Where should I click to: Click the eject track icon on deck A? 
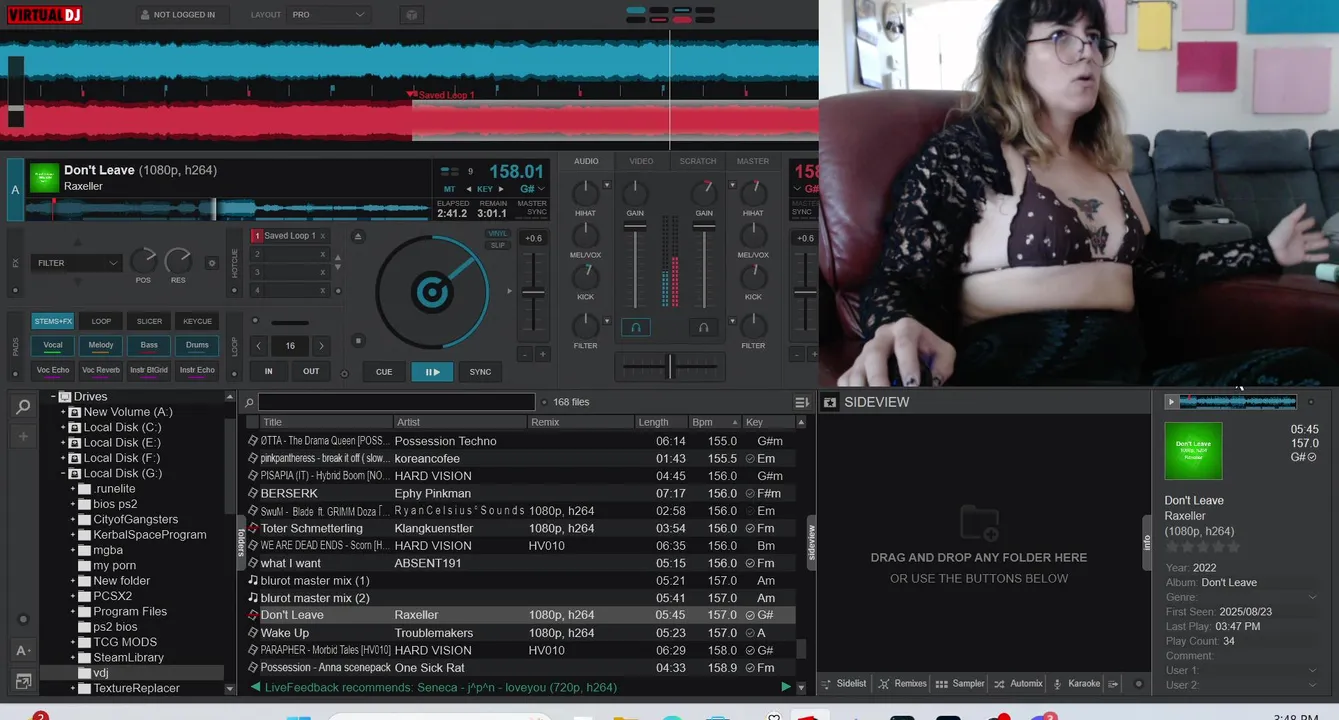pyautogui.click(x=358, y=236)
